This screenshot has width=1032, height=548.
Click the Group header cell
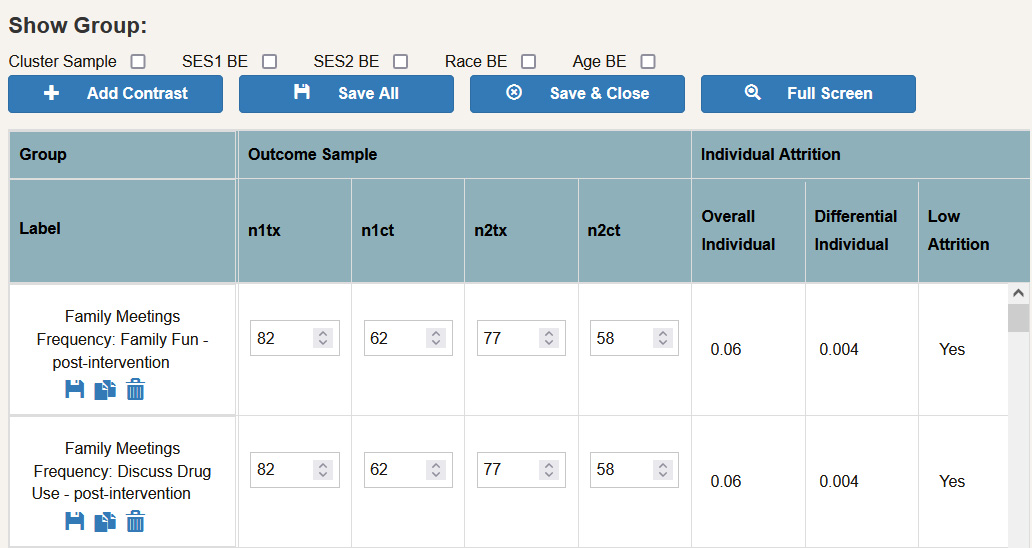(x=122, y=155)
